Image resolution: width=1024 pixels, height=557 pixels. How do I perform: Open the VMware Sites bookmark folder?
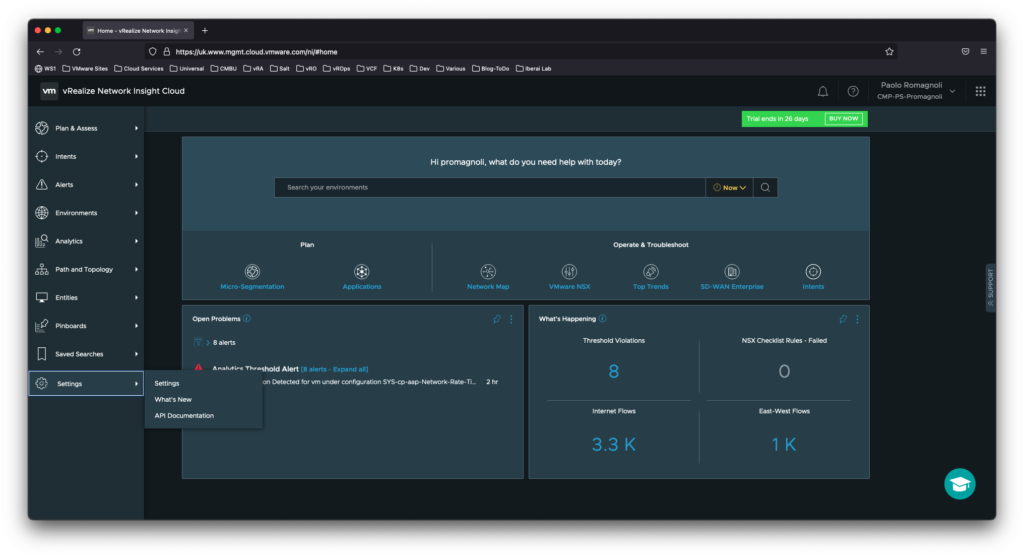coord(85,68)
